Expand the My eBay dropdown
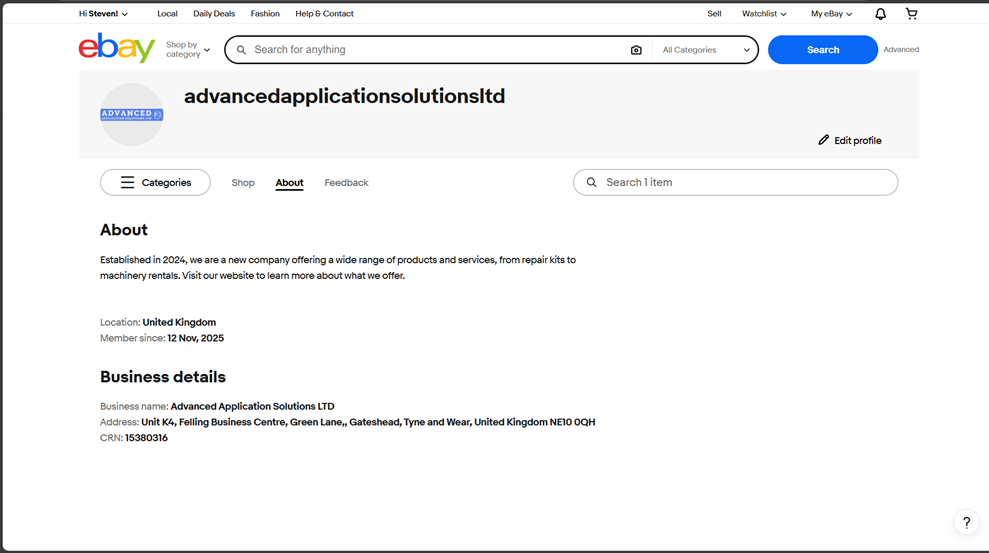The image size is (989, 553). (831, 14)
